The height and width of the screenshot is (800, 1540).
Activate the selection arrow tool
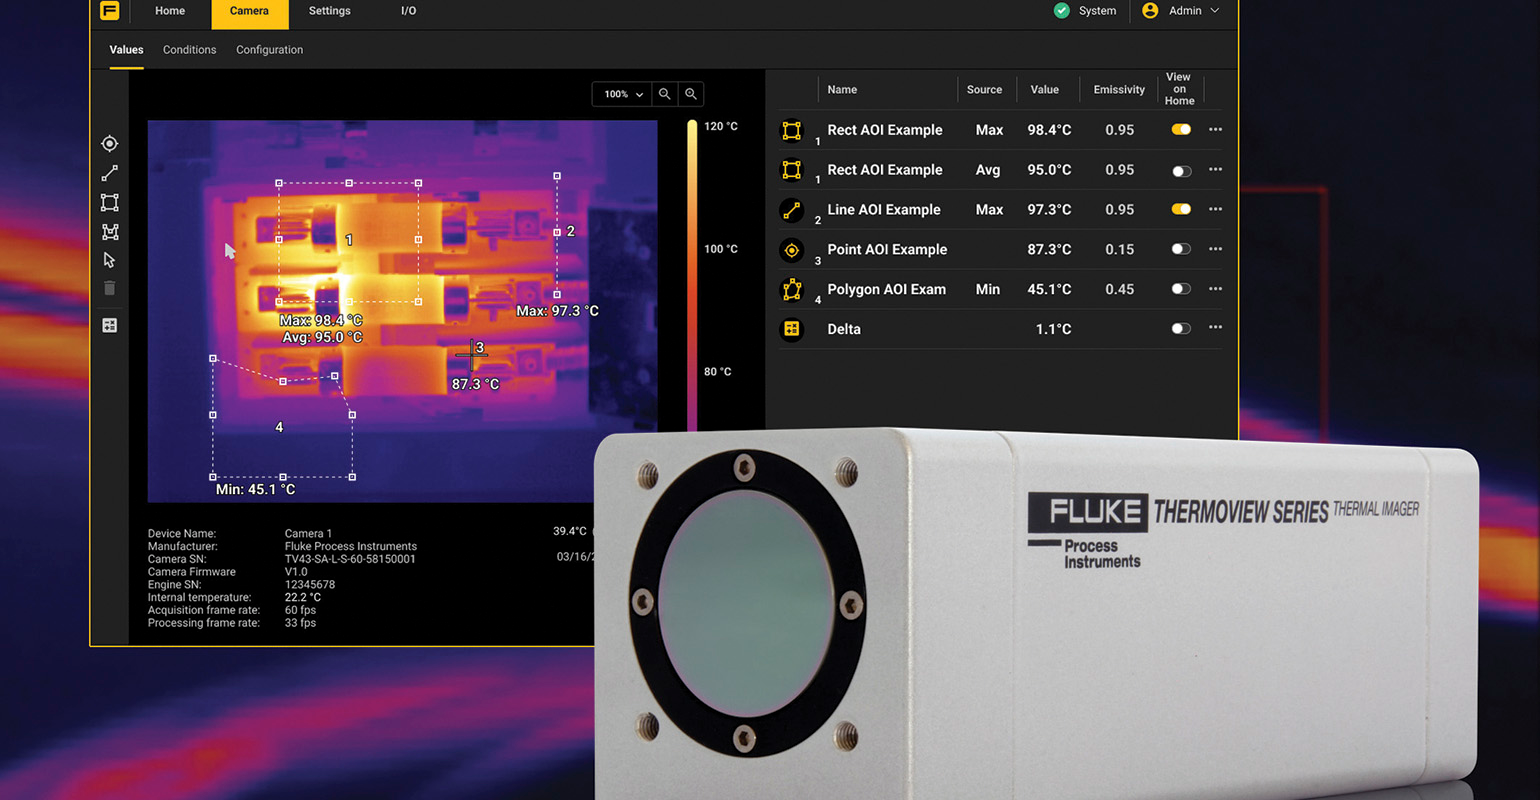click(109, 259)
